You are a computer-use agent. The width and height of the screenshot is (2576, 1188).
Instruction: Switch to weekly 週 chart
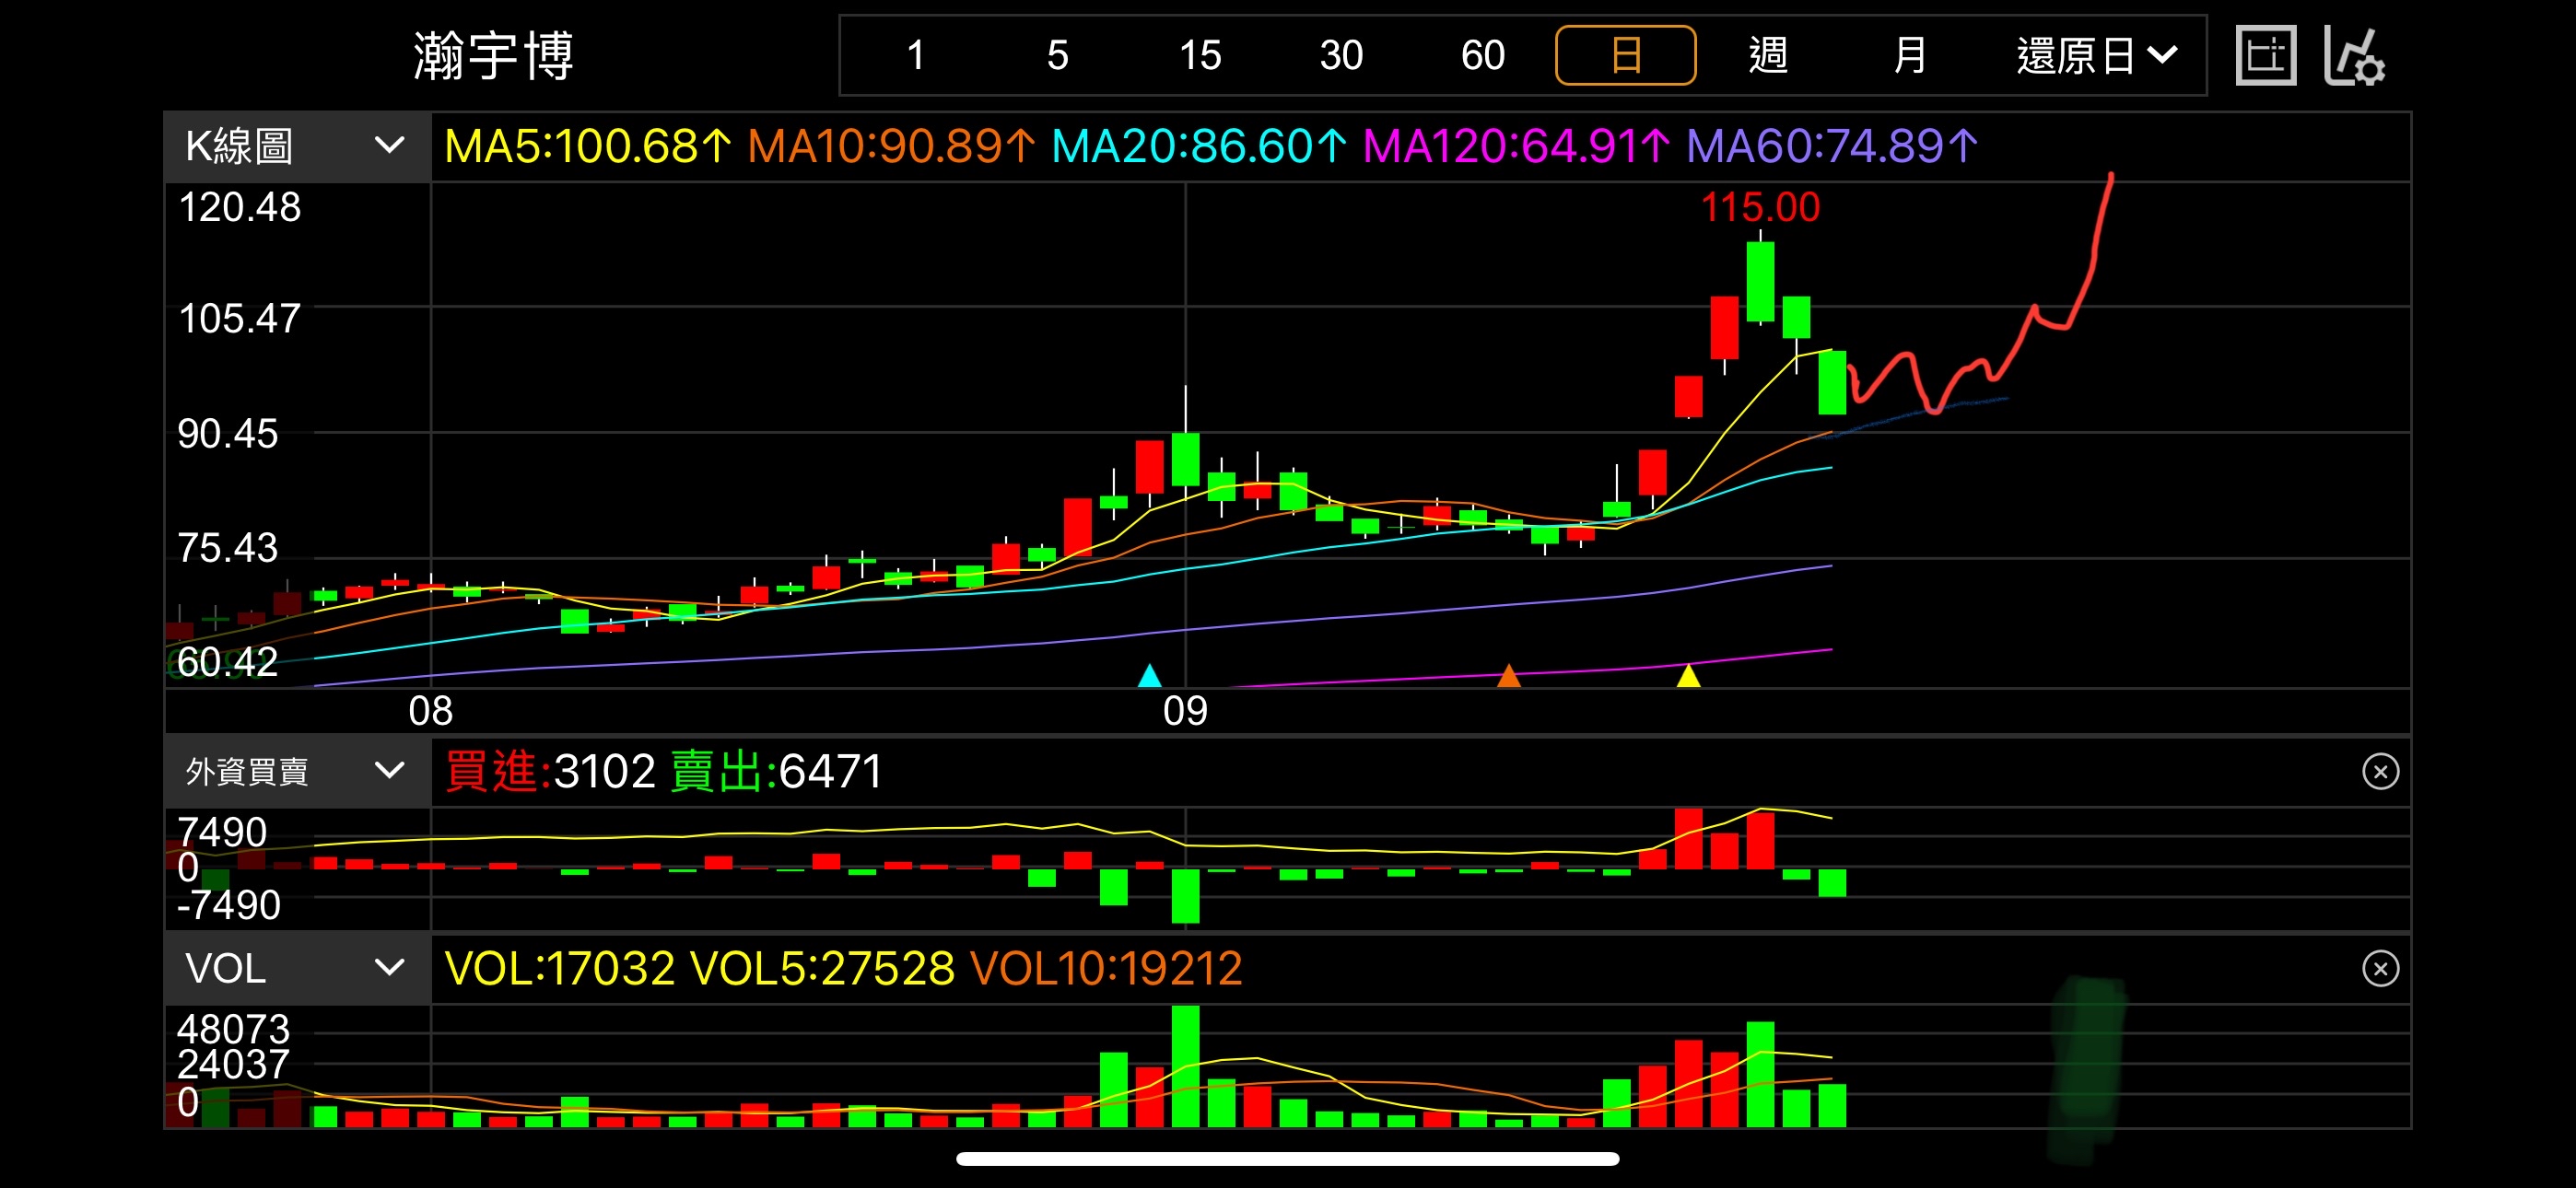(1768, 56)
